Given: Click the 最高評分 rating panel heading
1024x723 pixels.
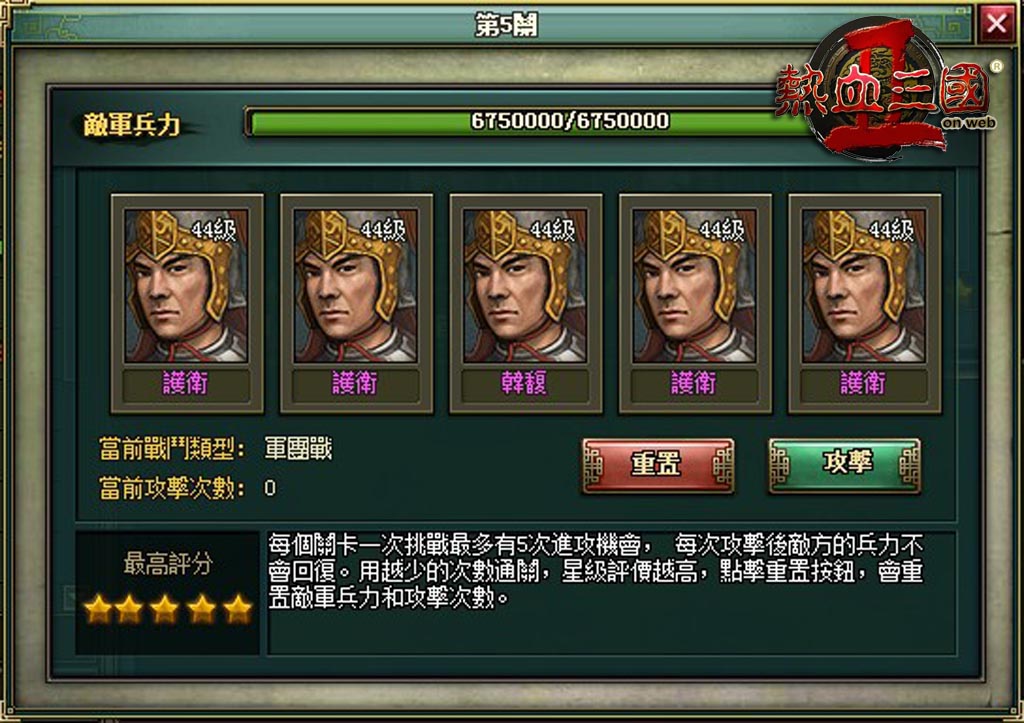Looking at the screenshot, I should (x=168, y=563).
